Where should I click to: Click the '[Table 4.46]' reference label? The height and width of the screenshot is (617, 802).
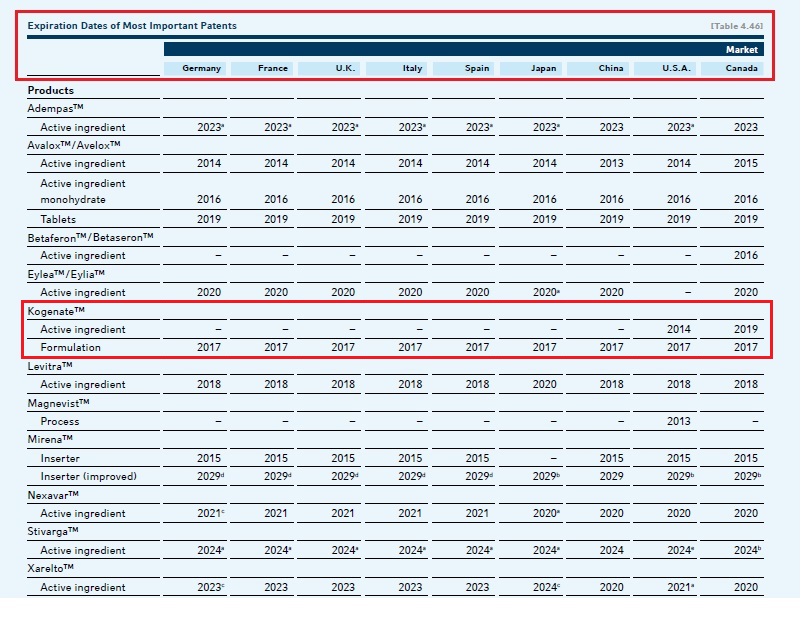click(x=737, y=26)
